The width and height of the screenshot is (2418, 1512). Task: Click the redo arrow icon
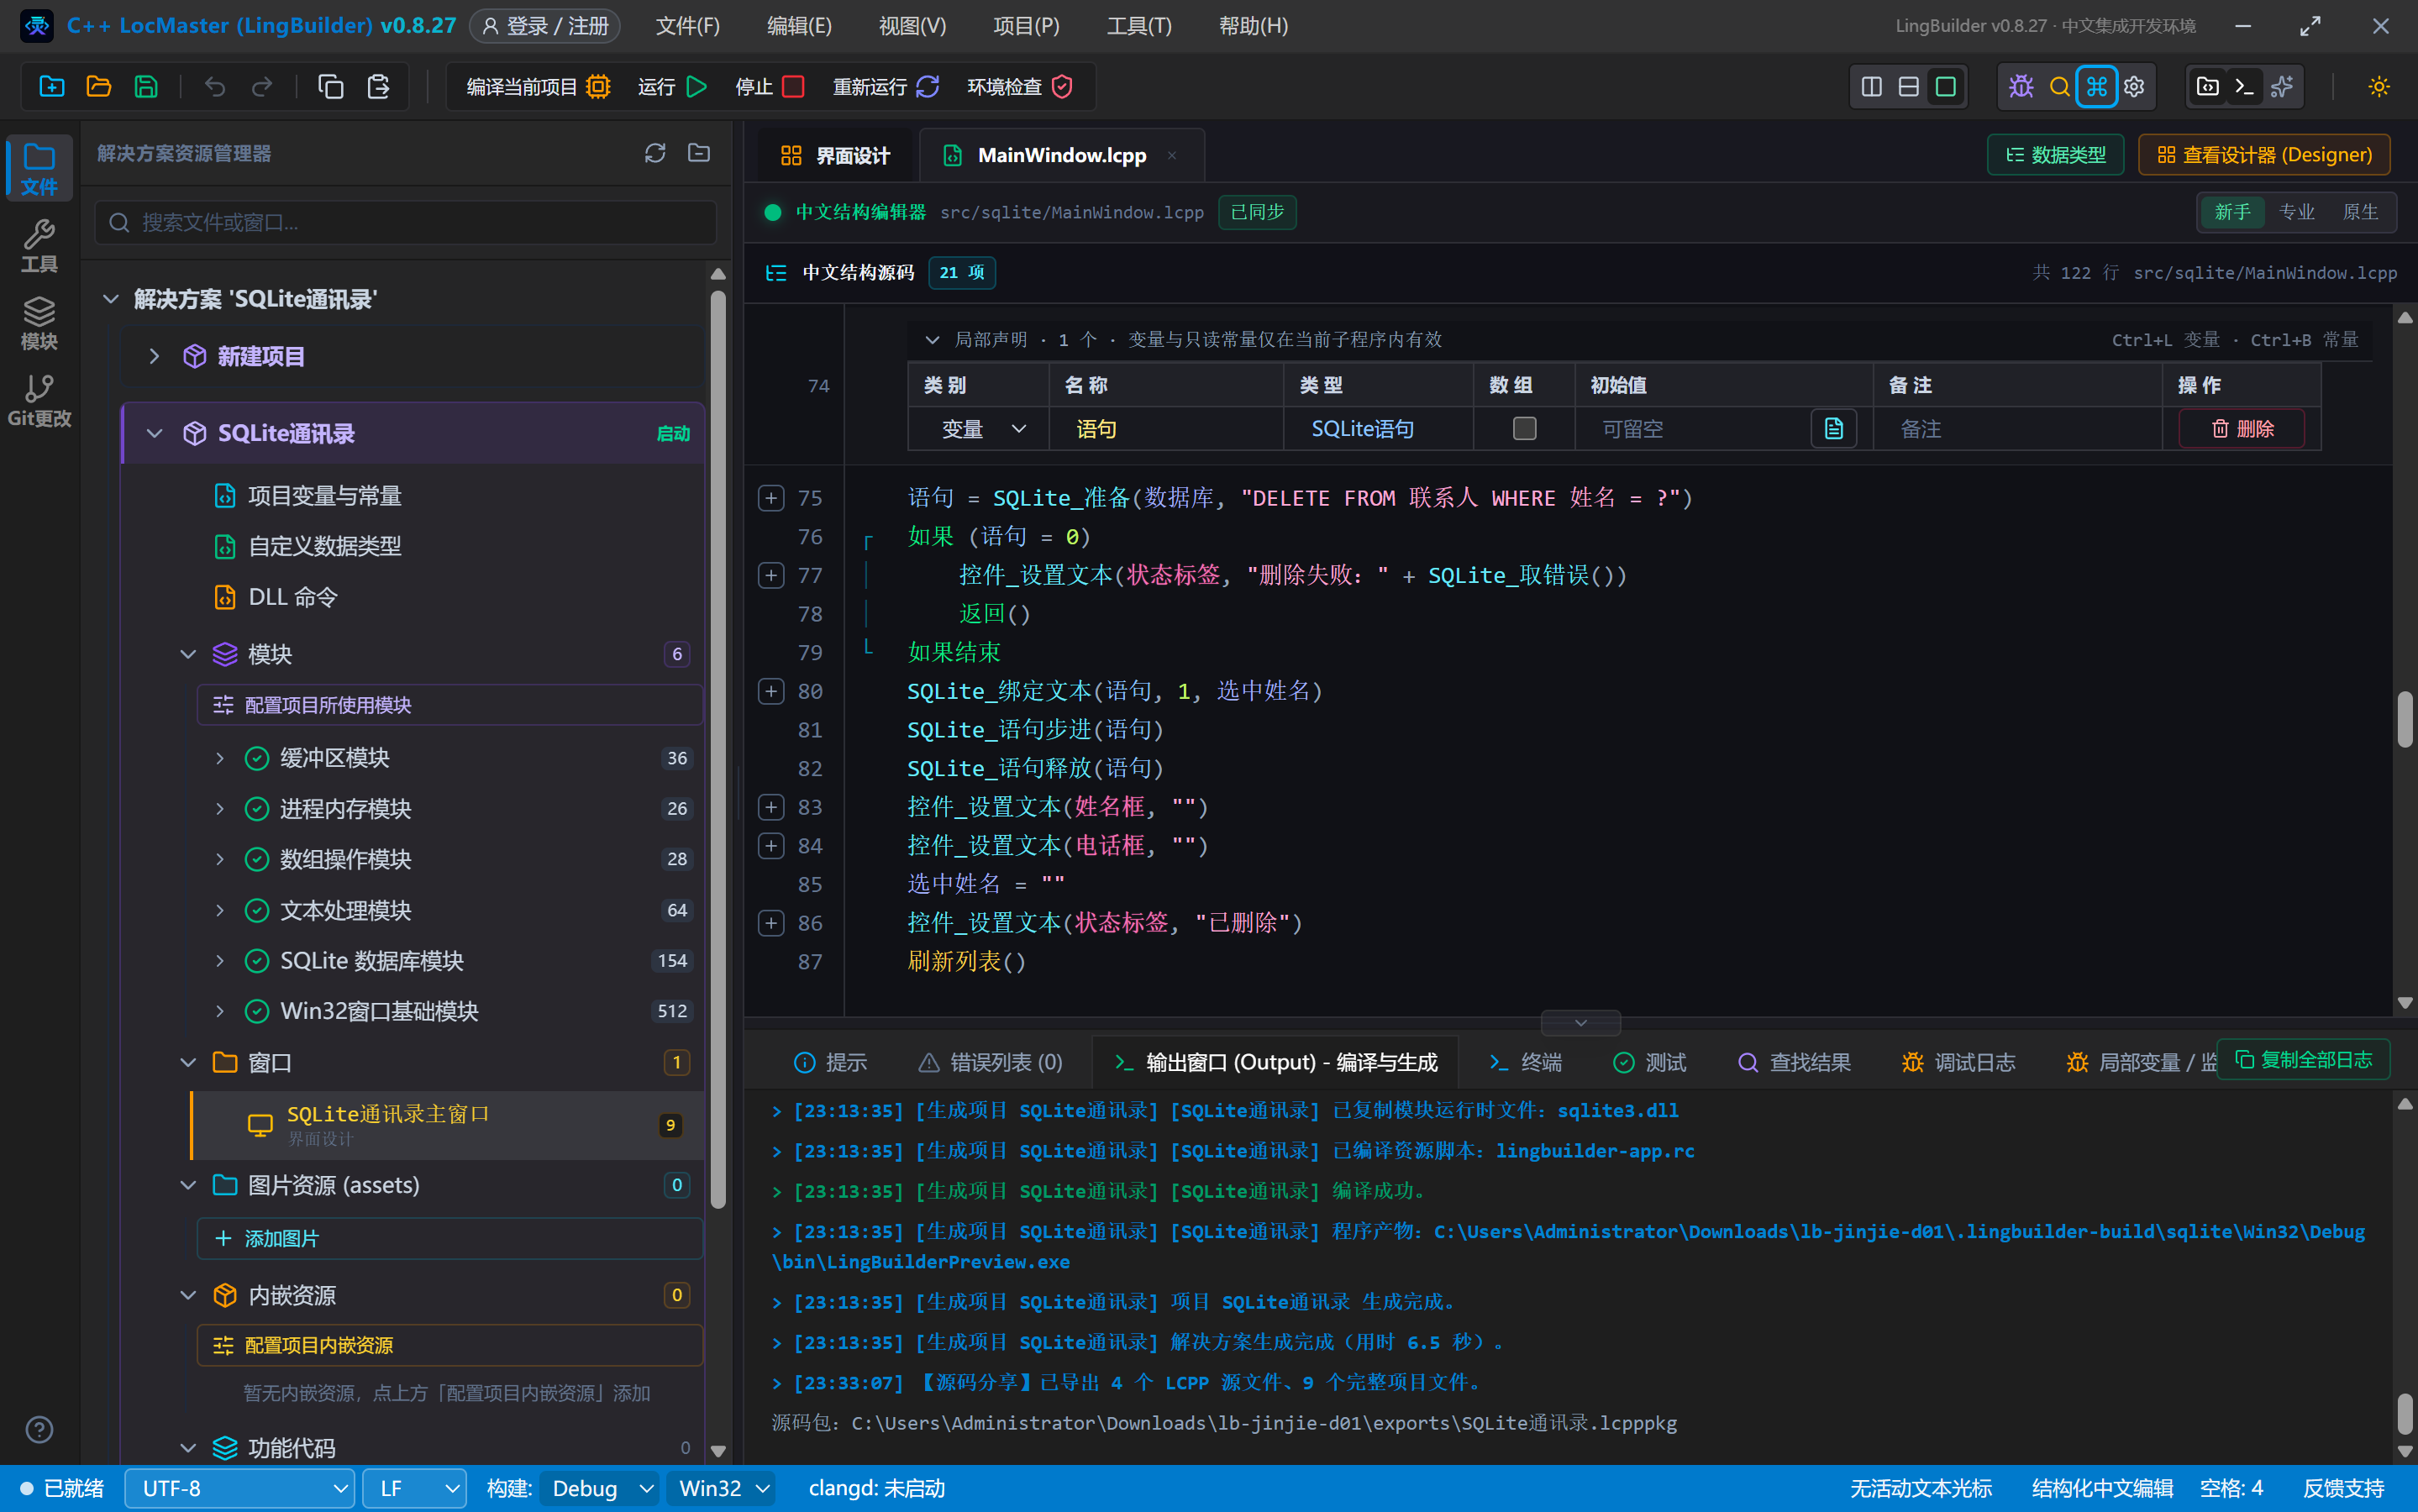[x=262, y=87]
